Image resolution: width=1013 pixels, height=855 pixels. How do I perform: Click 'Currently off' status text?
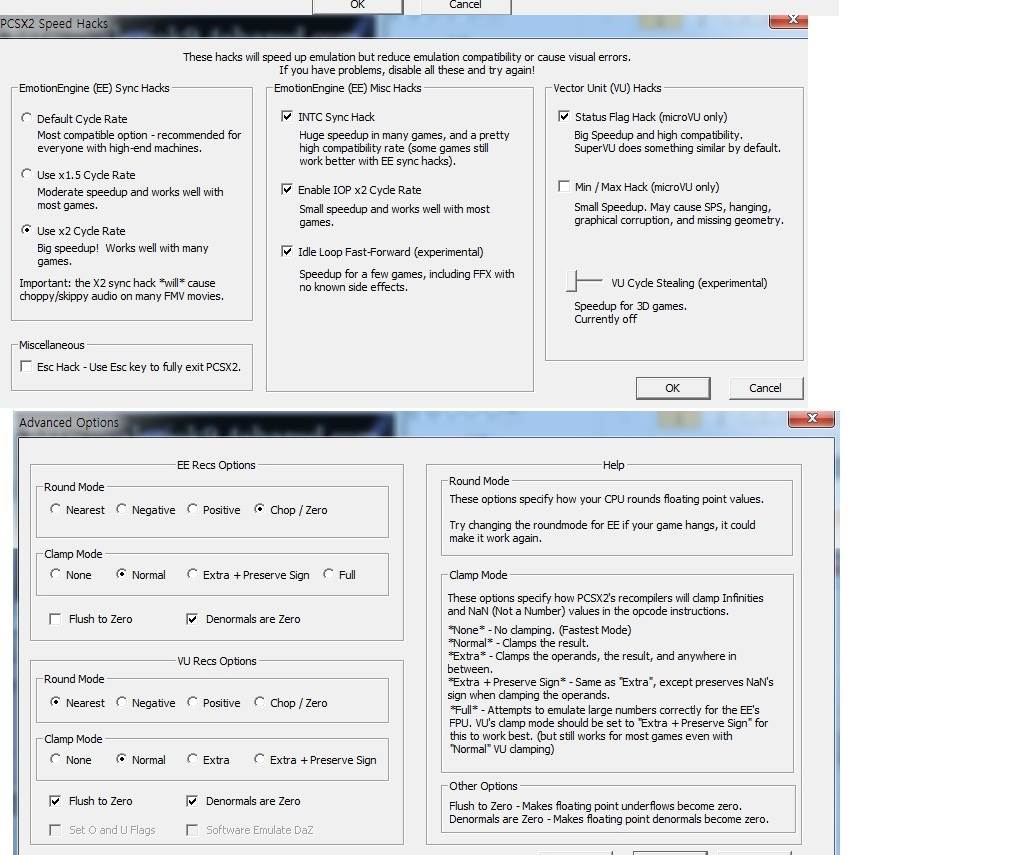pyautogui.click(x=605, y=319)
